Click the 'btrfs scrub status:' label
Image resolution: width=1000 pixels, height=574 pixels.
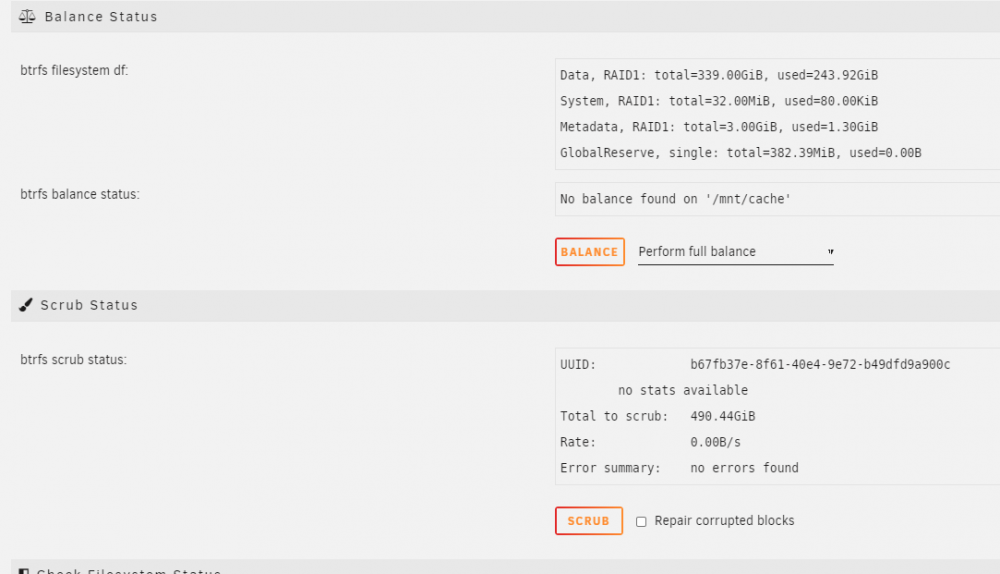pos(73,360)
